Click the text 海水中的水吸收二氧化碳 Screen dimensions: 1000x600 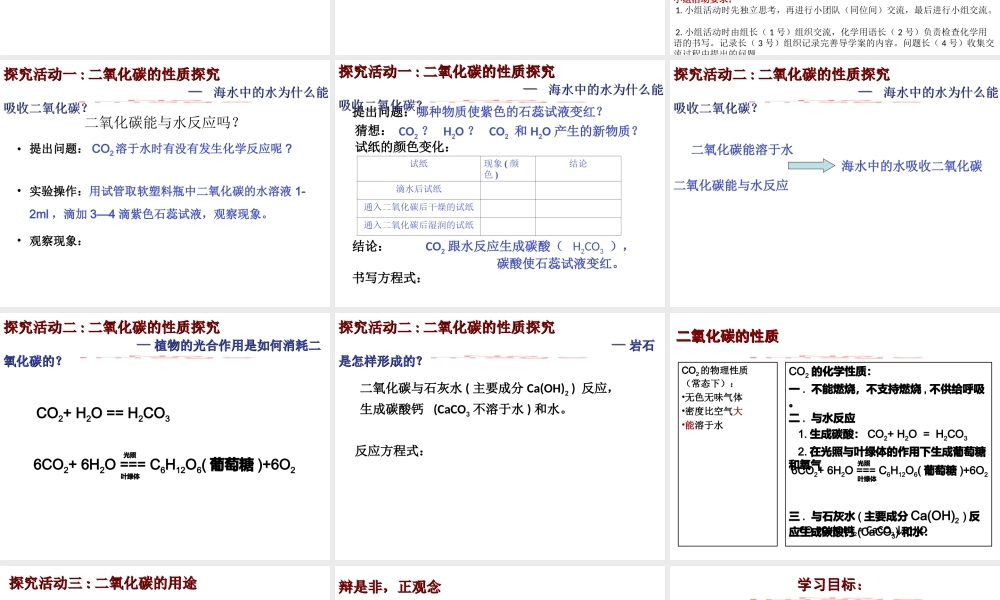(911, 166)
